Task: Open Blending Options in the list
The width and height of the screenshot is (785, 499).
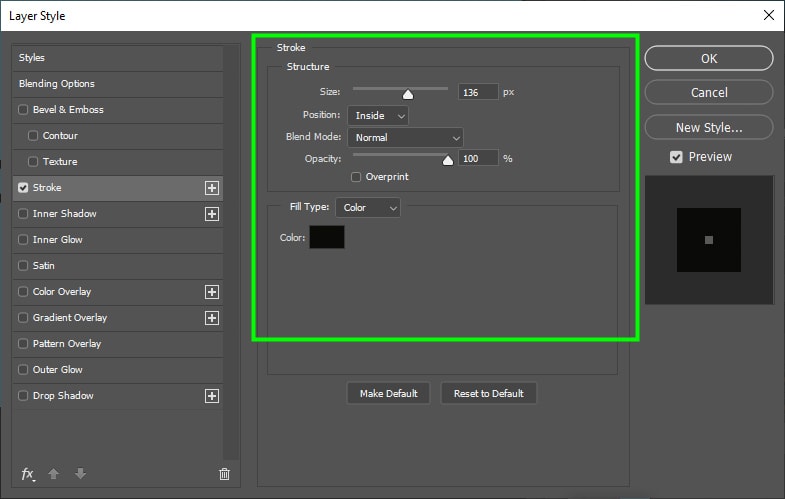Action: tap(118, 84)
